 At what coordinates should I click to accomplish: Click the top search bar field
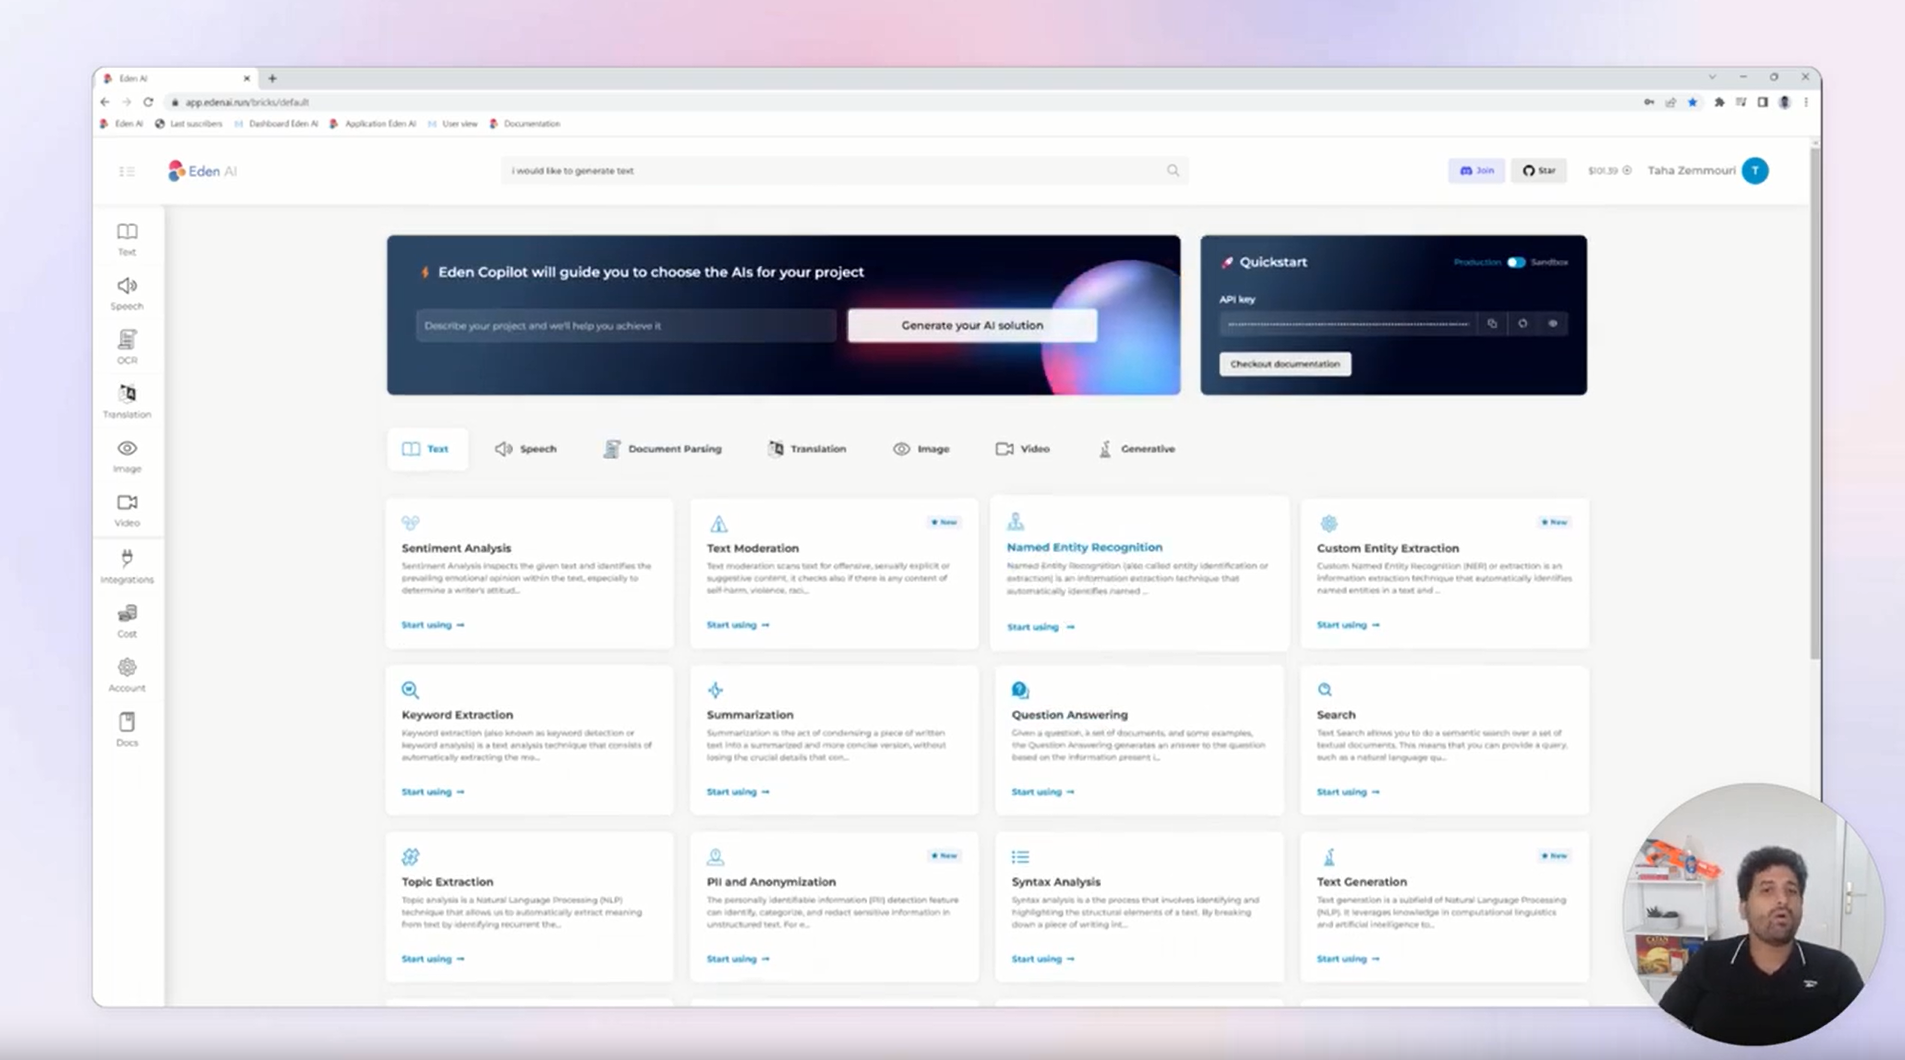844,171
